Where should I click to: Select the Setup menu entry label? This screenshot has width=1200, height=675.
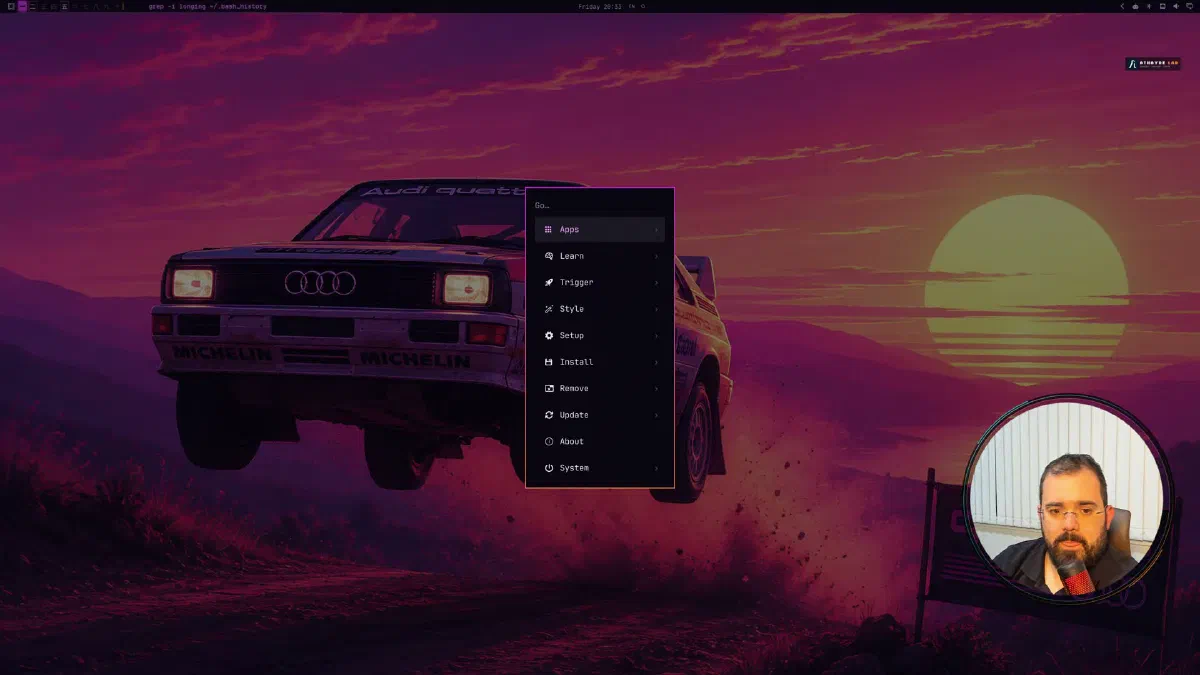[x=571, y=336]
